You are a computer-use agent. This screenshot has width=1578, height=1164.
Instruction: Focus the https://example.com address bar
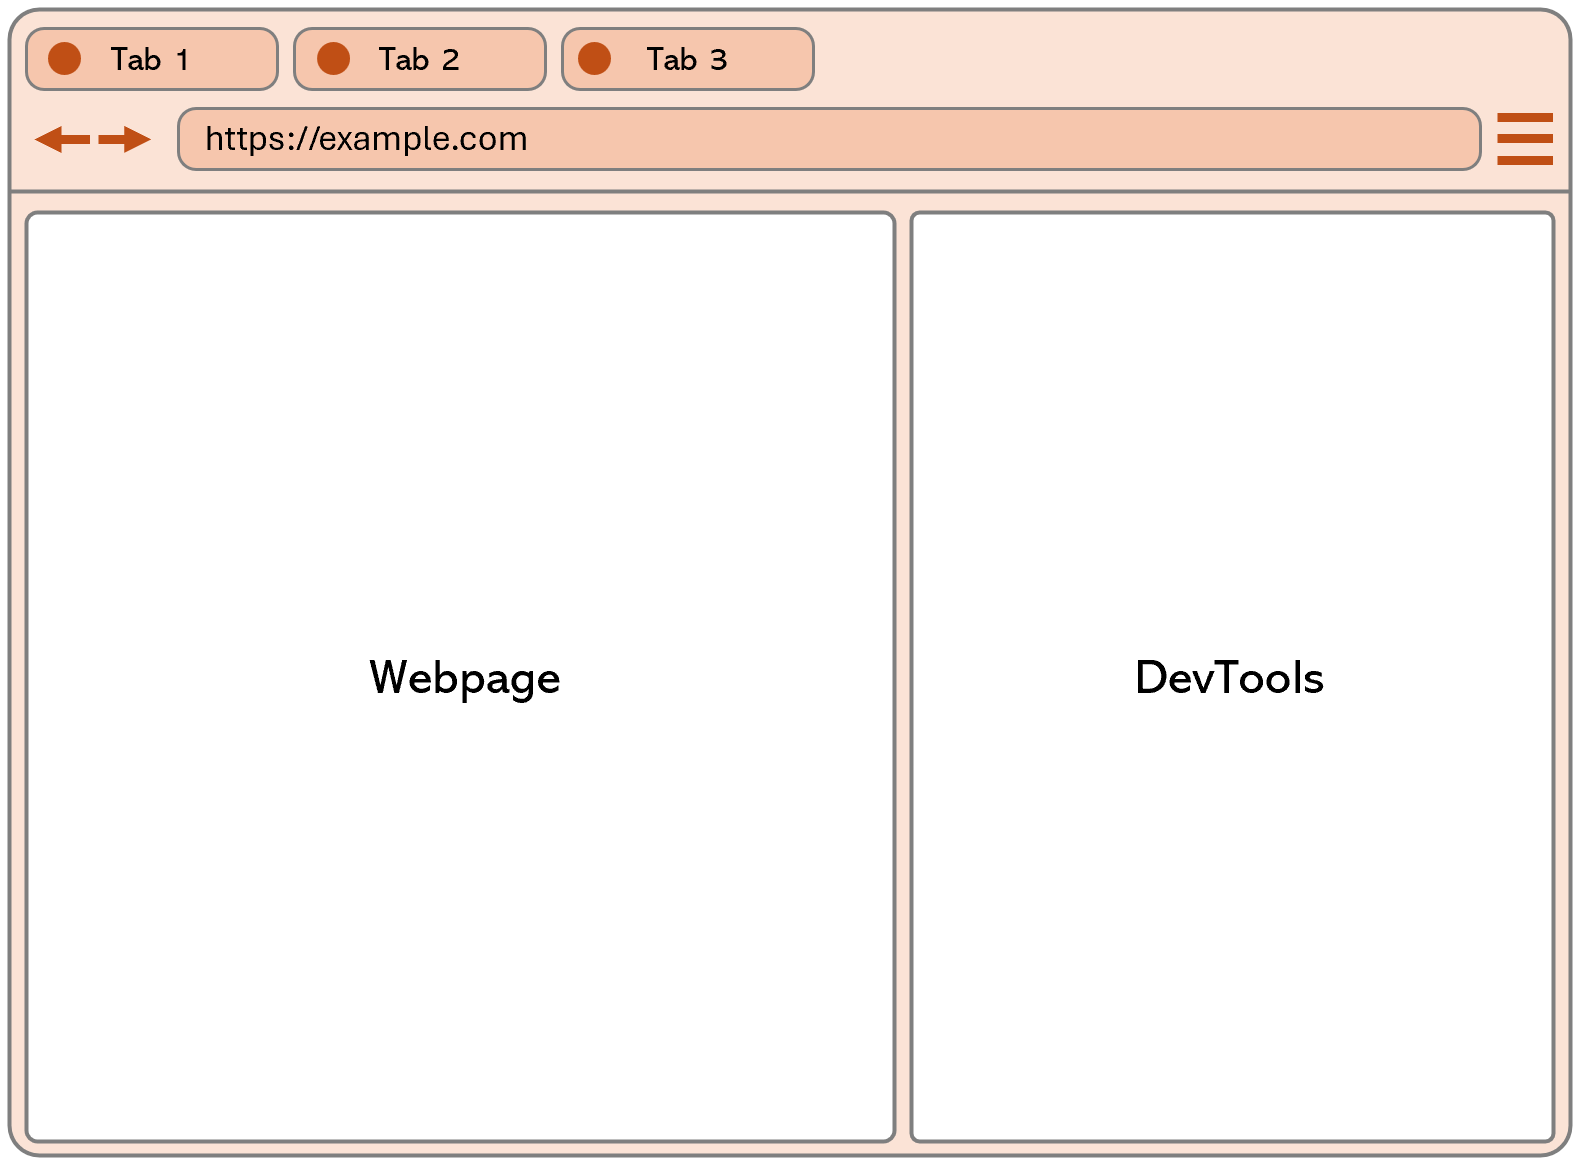829,139
